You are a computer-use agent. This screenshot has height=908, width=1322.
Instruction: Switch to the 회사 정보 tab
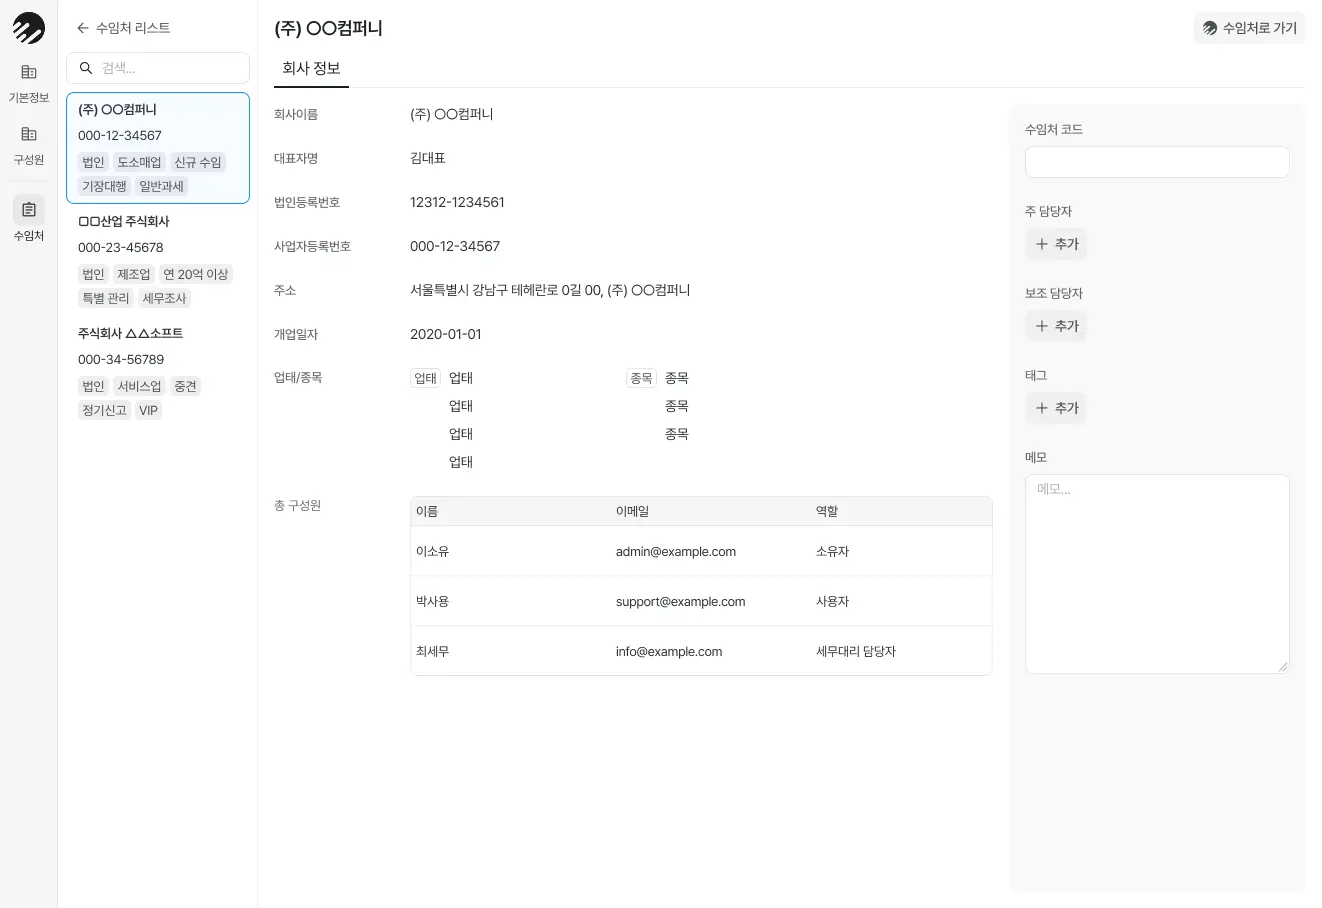click(x=311, y=68)
